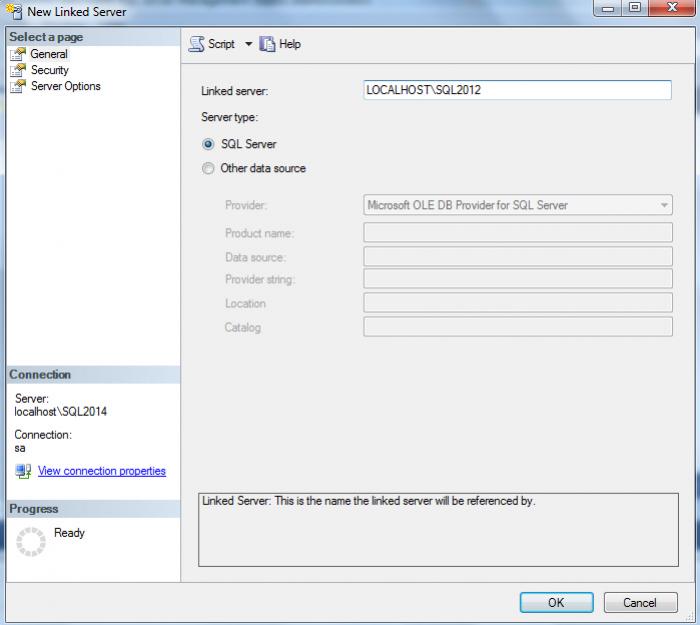Click the Data source field
700x625 pixels.
click(x=518, y=257)
